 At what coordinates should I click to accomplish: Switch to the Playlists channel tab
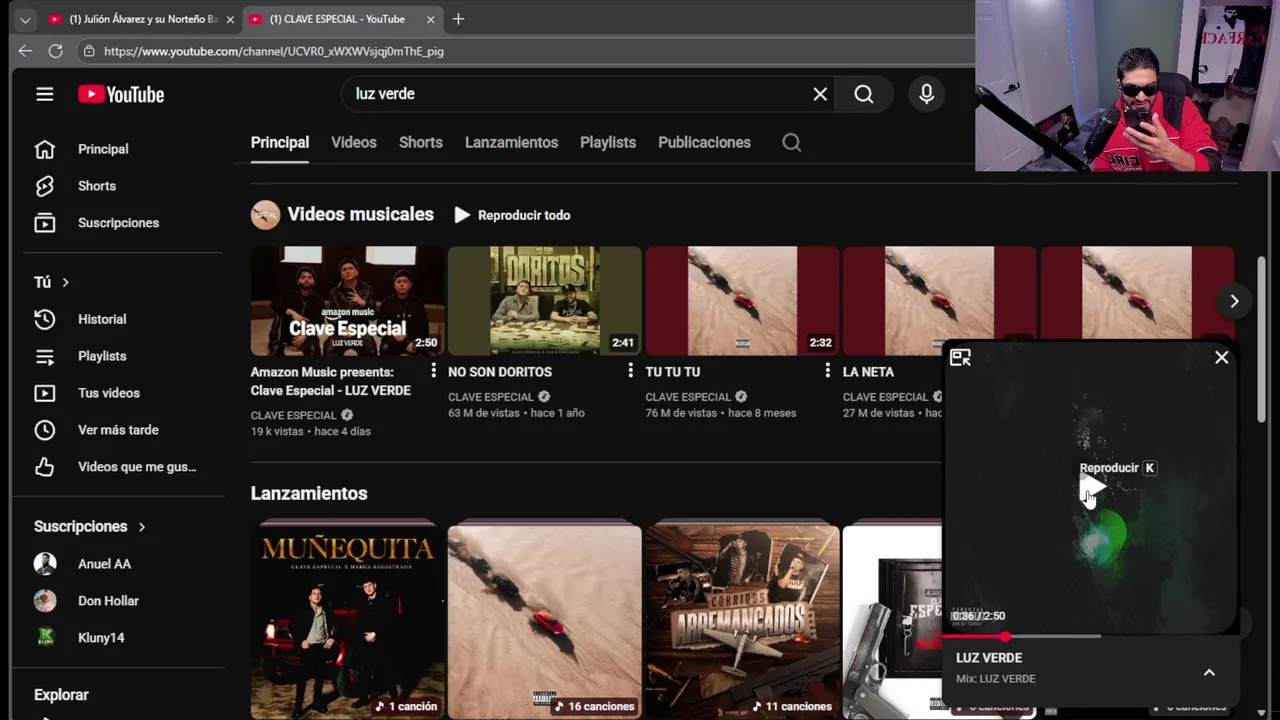click(x=608, y=142)
